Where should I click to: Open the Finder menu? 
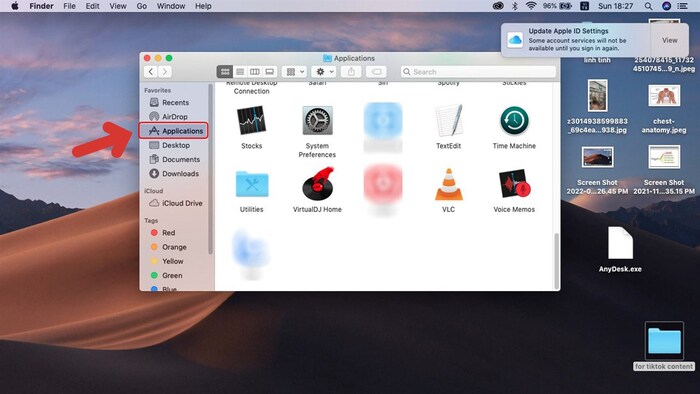[x=42, y=6]
